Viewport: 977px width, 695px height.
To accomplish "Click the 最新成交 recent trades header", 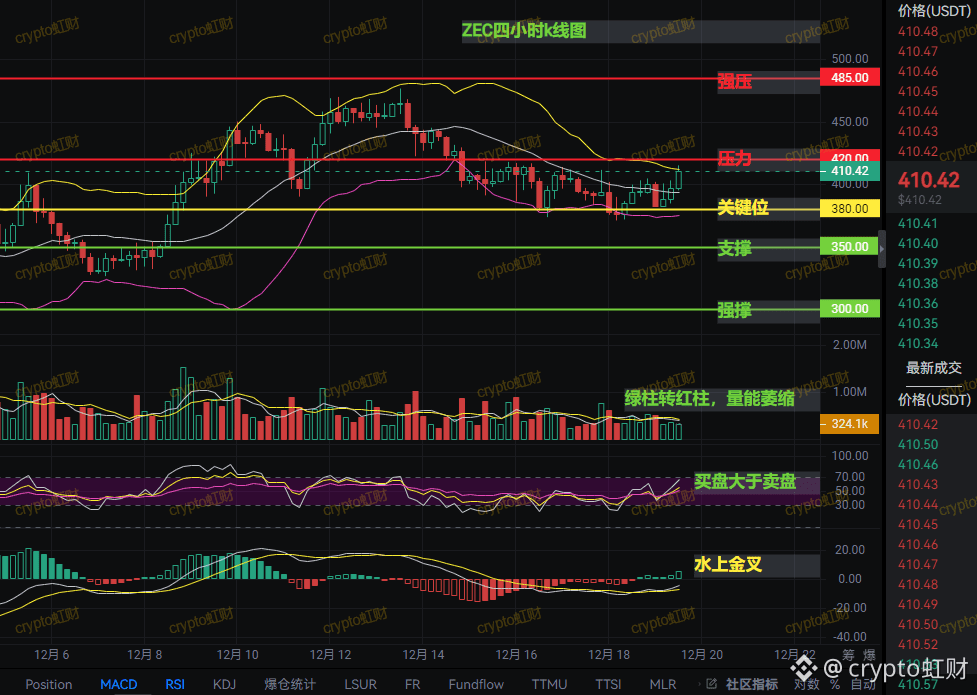I will pos(933,368).
